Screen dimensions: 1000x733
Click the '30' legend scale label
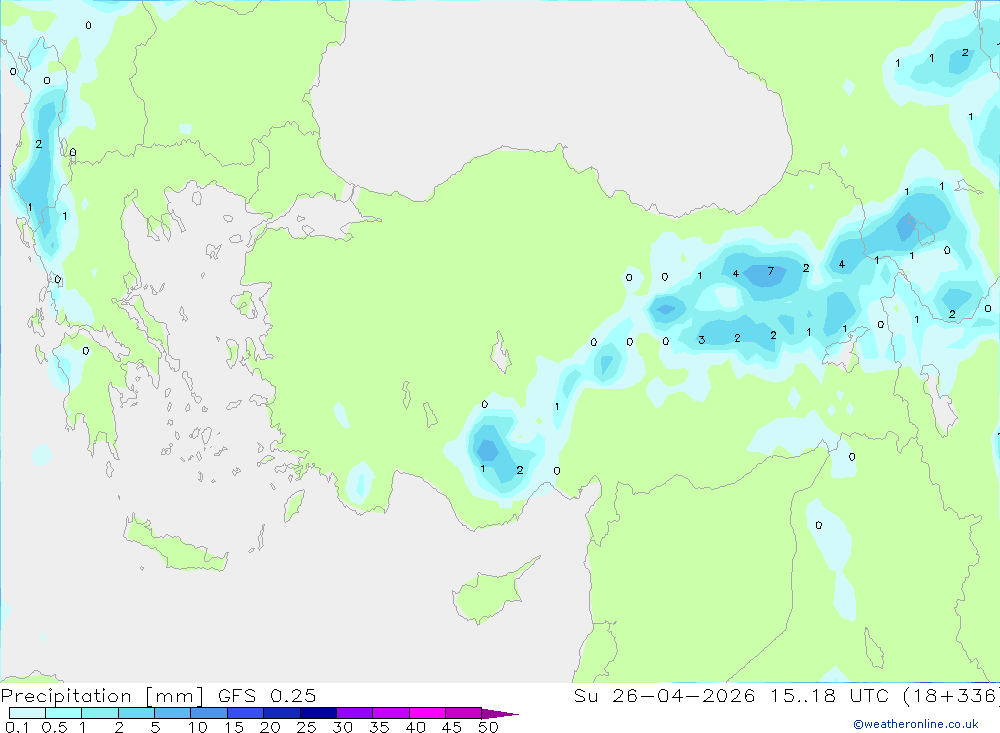click(343, 727)
